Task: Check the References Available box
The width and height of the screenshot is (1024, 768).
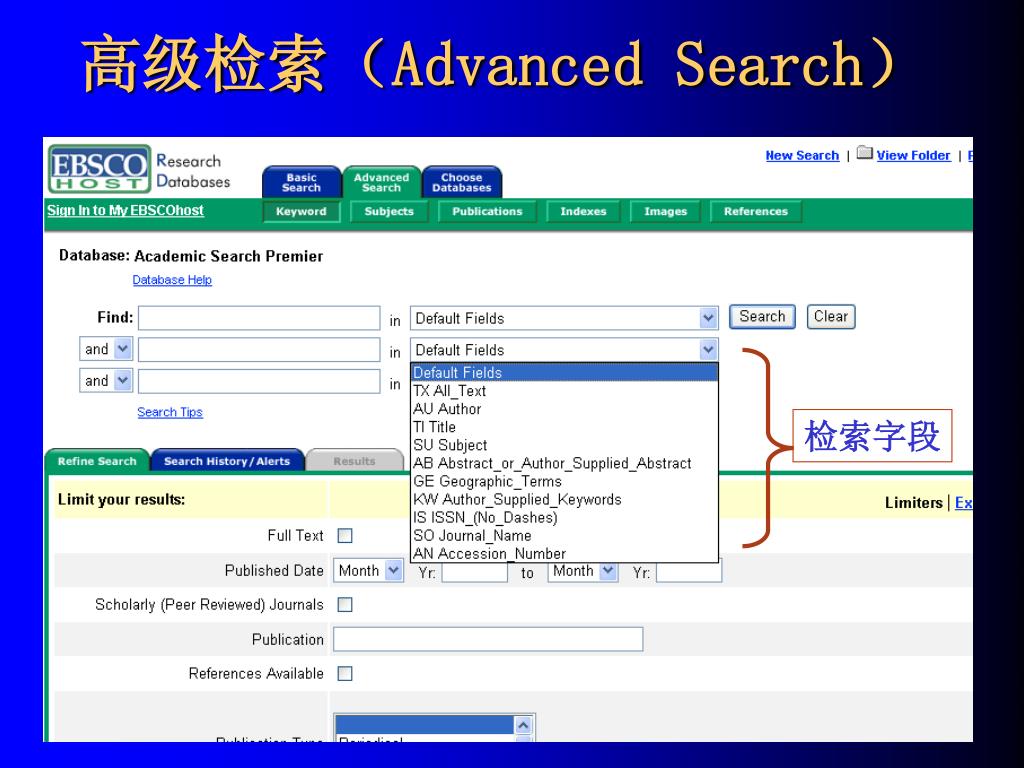Action: point(345,673)
